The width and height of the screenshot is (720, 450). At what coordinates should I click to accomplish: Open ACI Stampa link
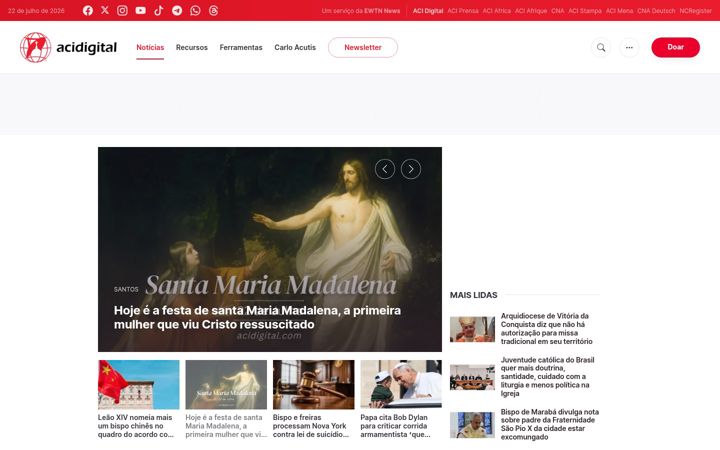point(585,11)
